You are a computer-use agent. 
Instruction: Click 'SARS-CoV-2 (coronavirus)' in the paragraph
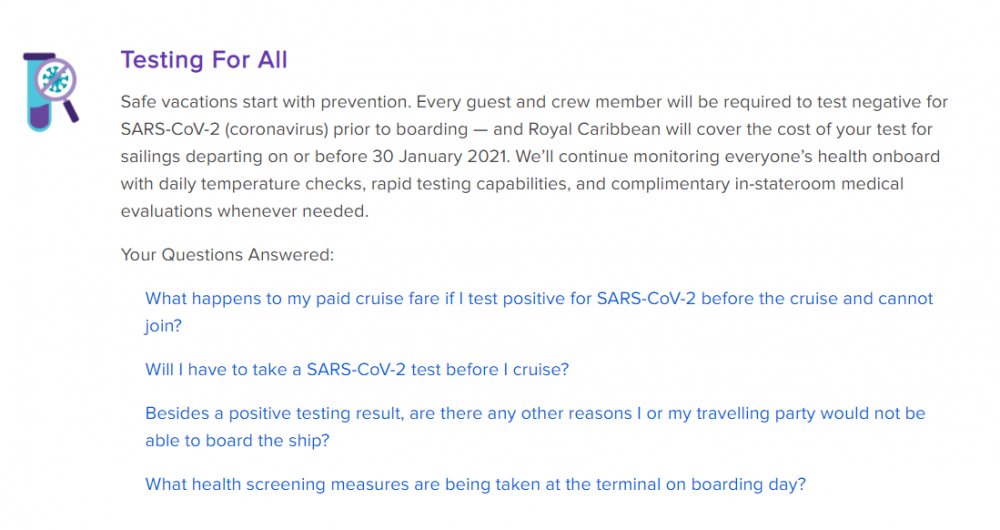tap(224, 129)
